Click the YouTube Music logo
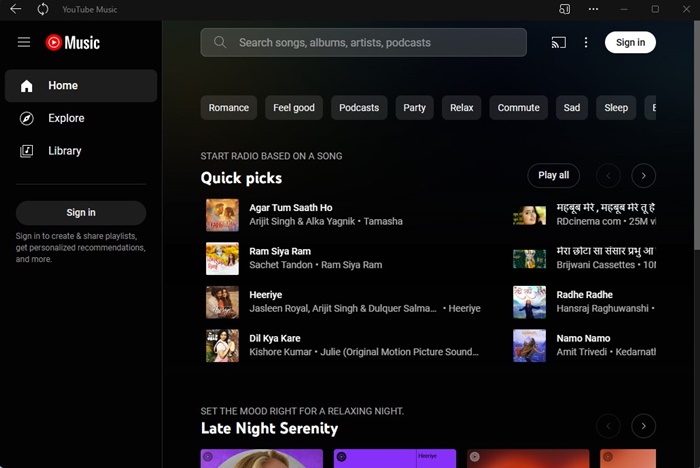 73,42
